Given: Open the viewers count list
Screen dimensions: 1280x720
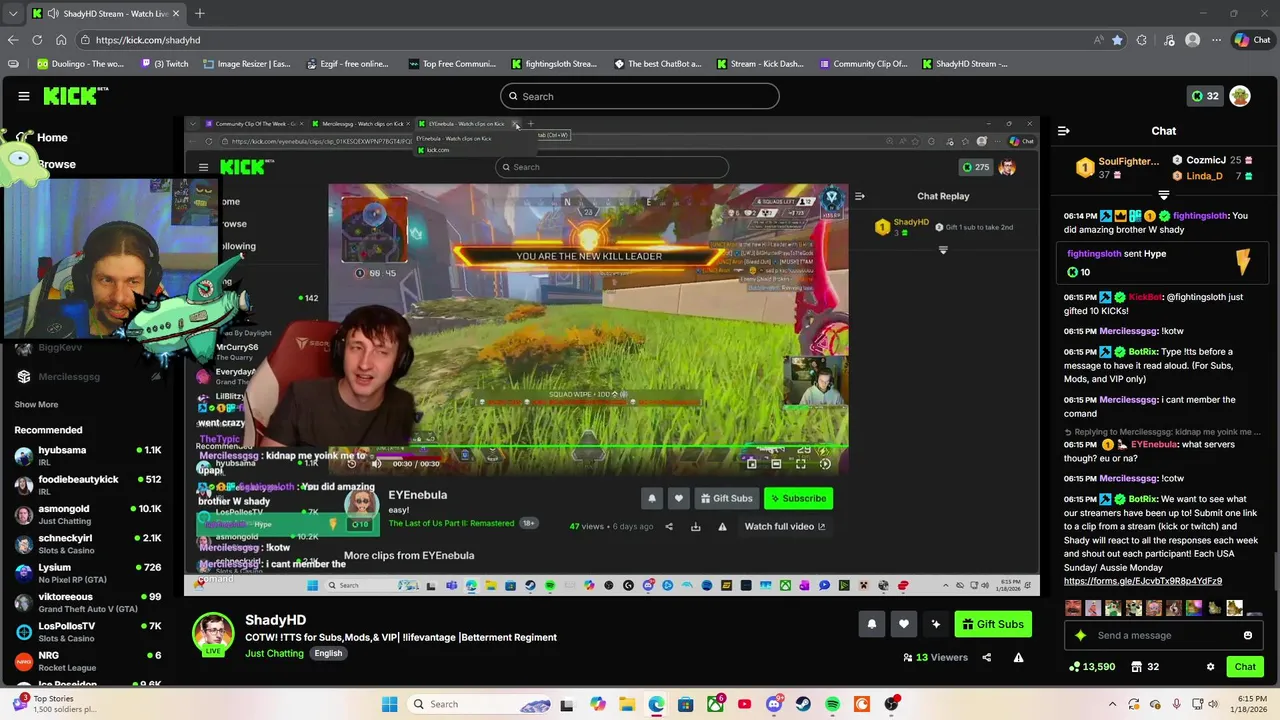Looking at the screenshot, I should coord(935,657).
